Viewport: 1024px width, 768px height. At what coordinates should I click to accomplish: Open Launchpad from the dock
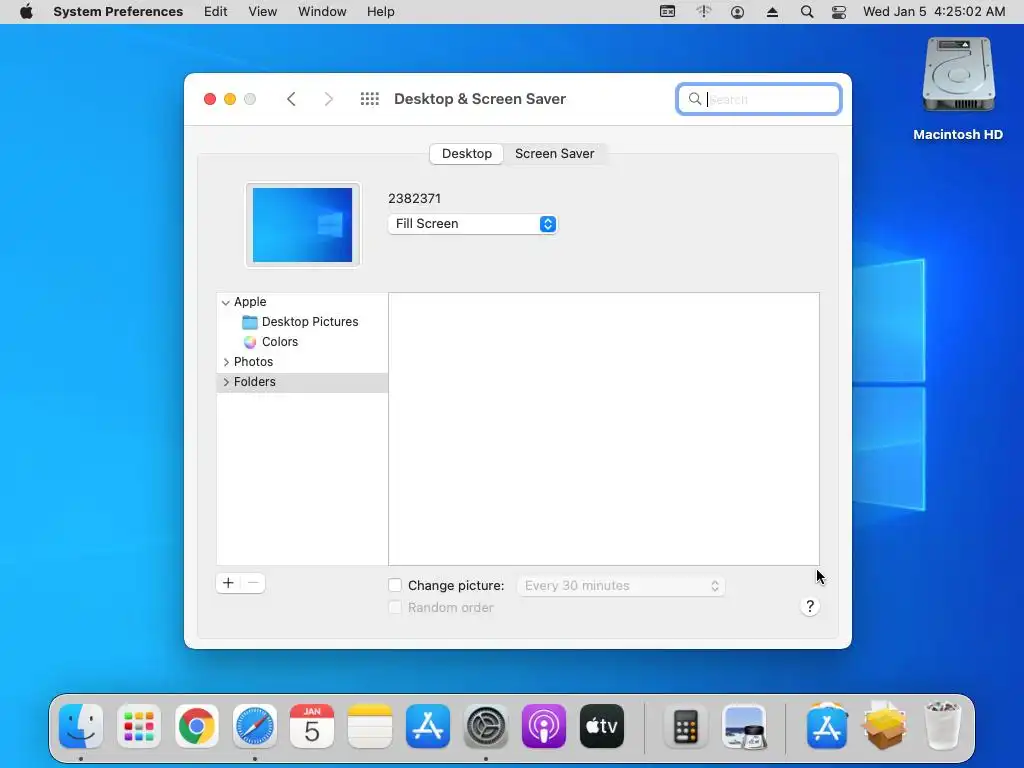139,726
